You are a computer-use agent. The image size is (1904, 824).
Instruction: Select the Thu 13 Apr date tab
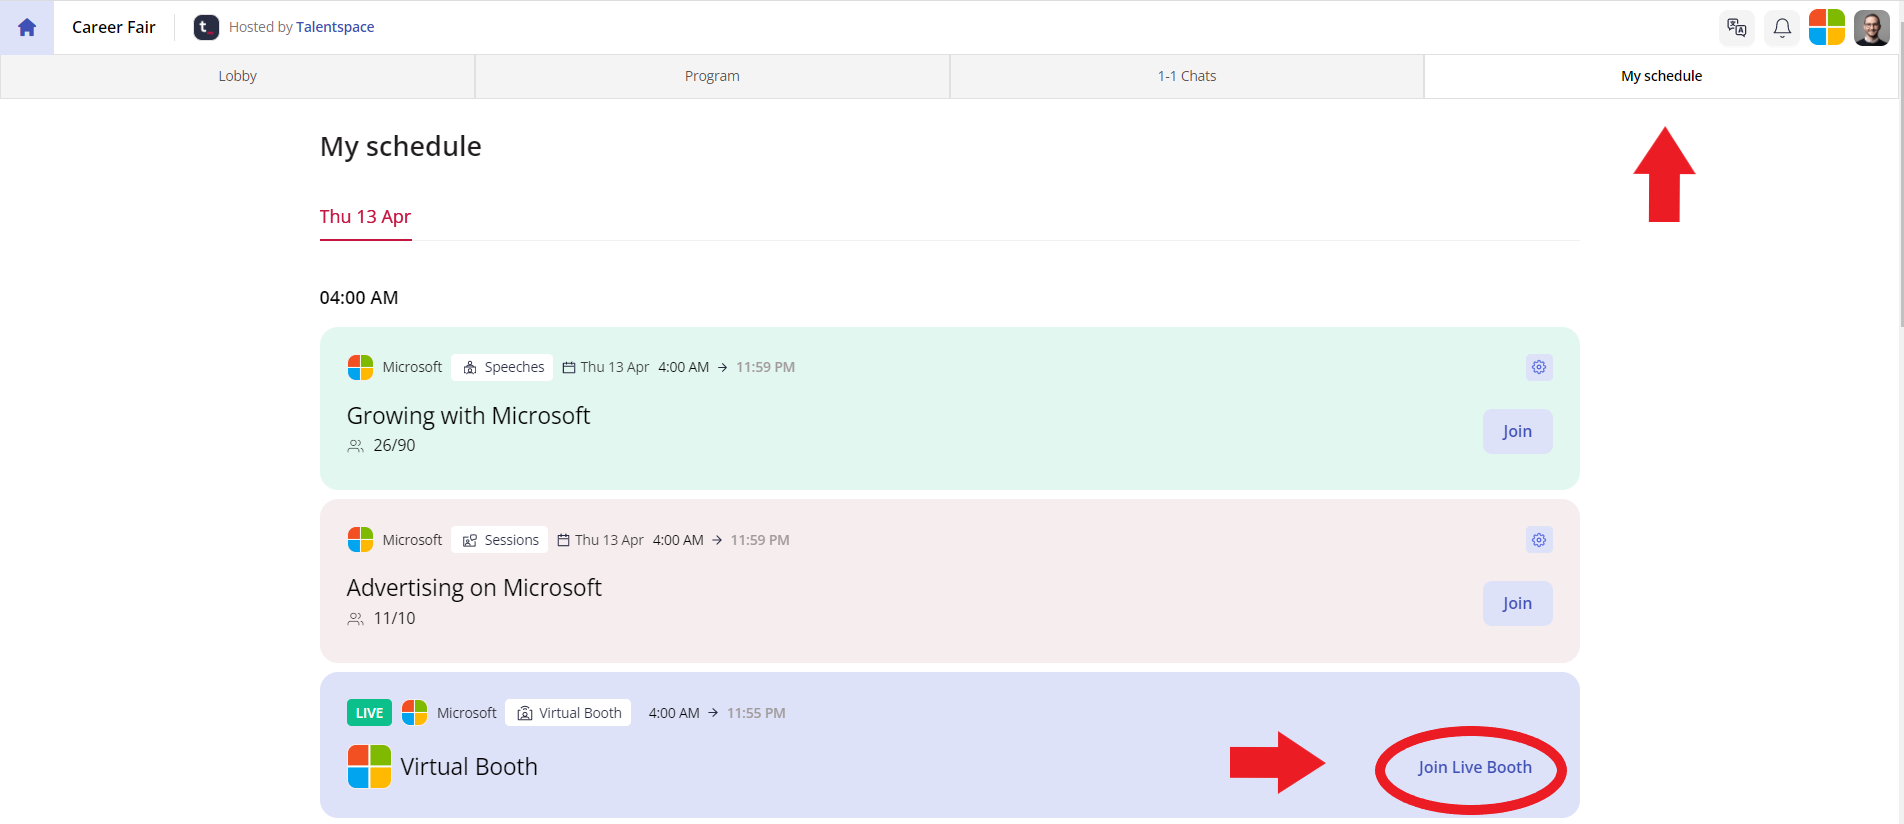(365, 217)
